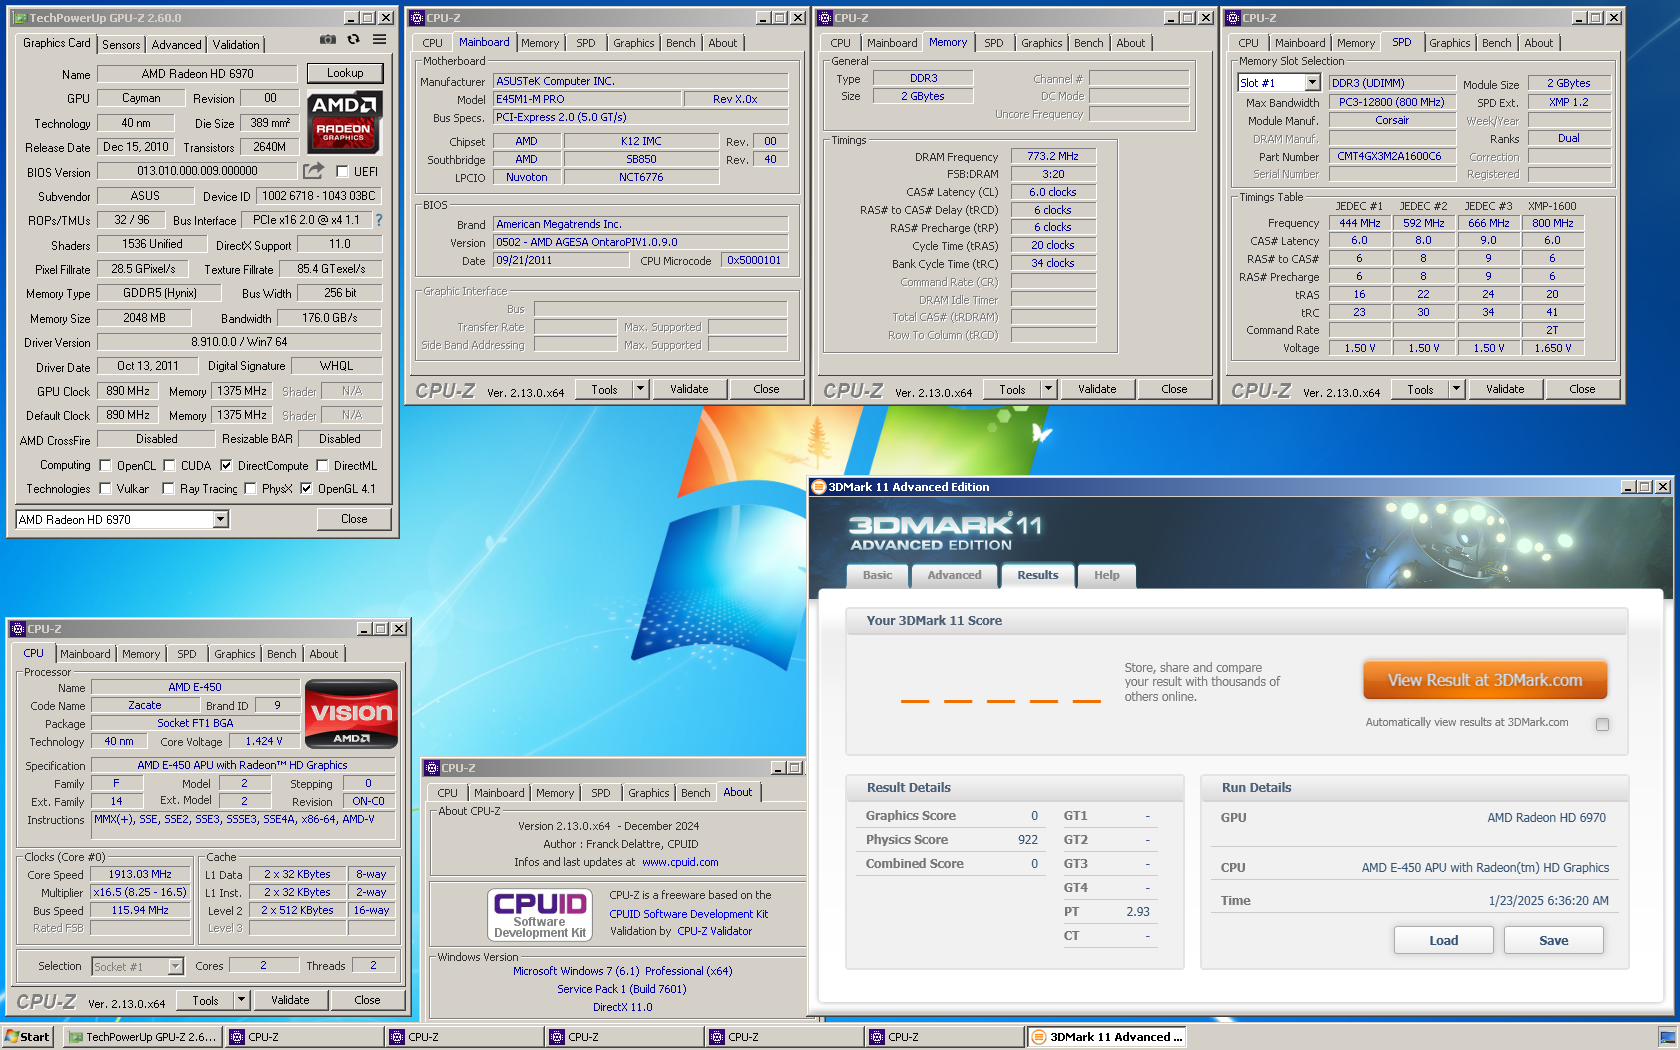Screen dimensions: 1680x1050
Task: Click the Windows Start button
Action: coord(28,1037)
